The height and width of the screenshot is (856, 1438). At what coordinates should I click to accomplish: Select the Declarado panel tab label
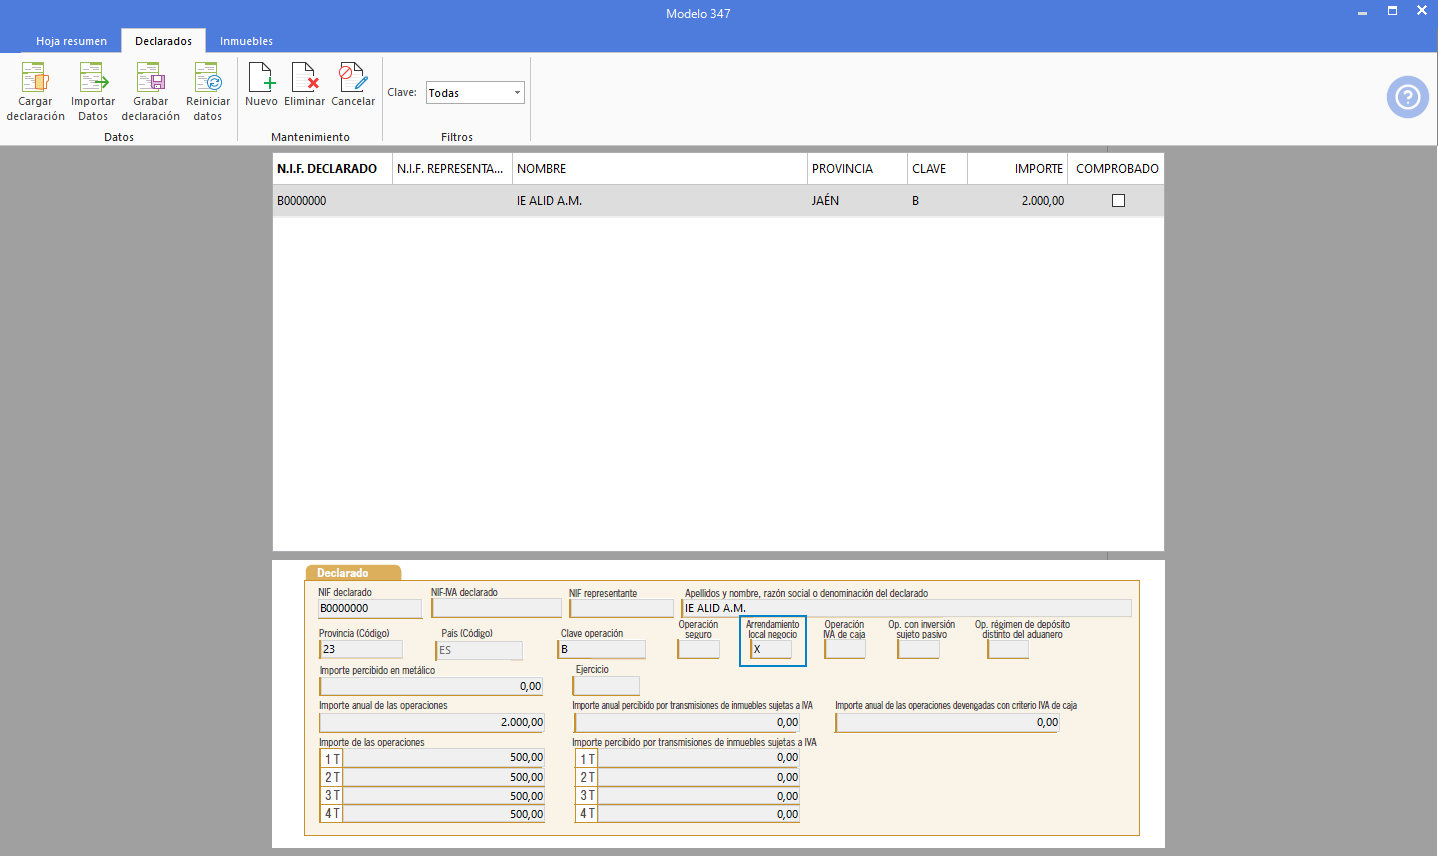click(352, 573)
